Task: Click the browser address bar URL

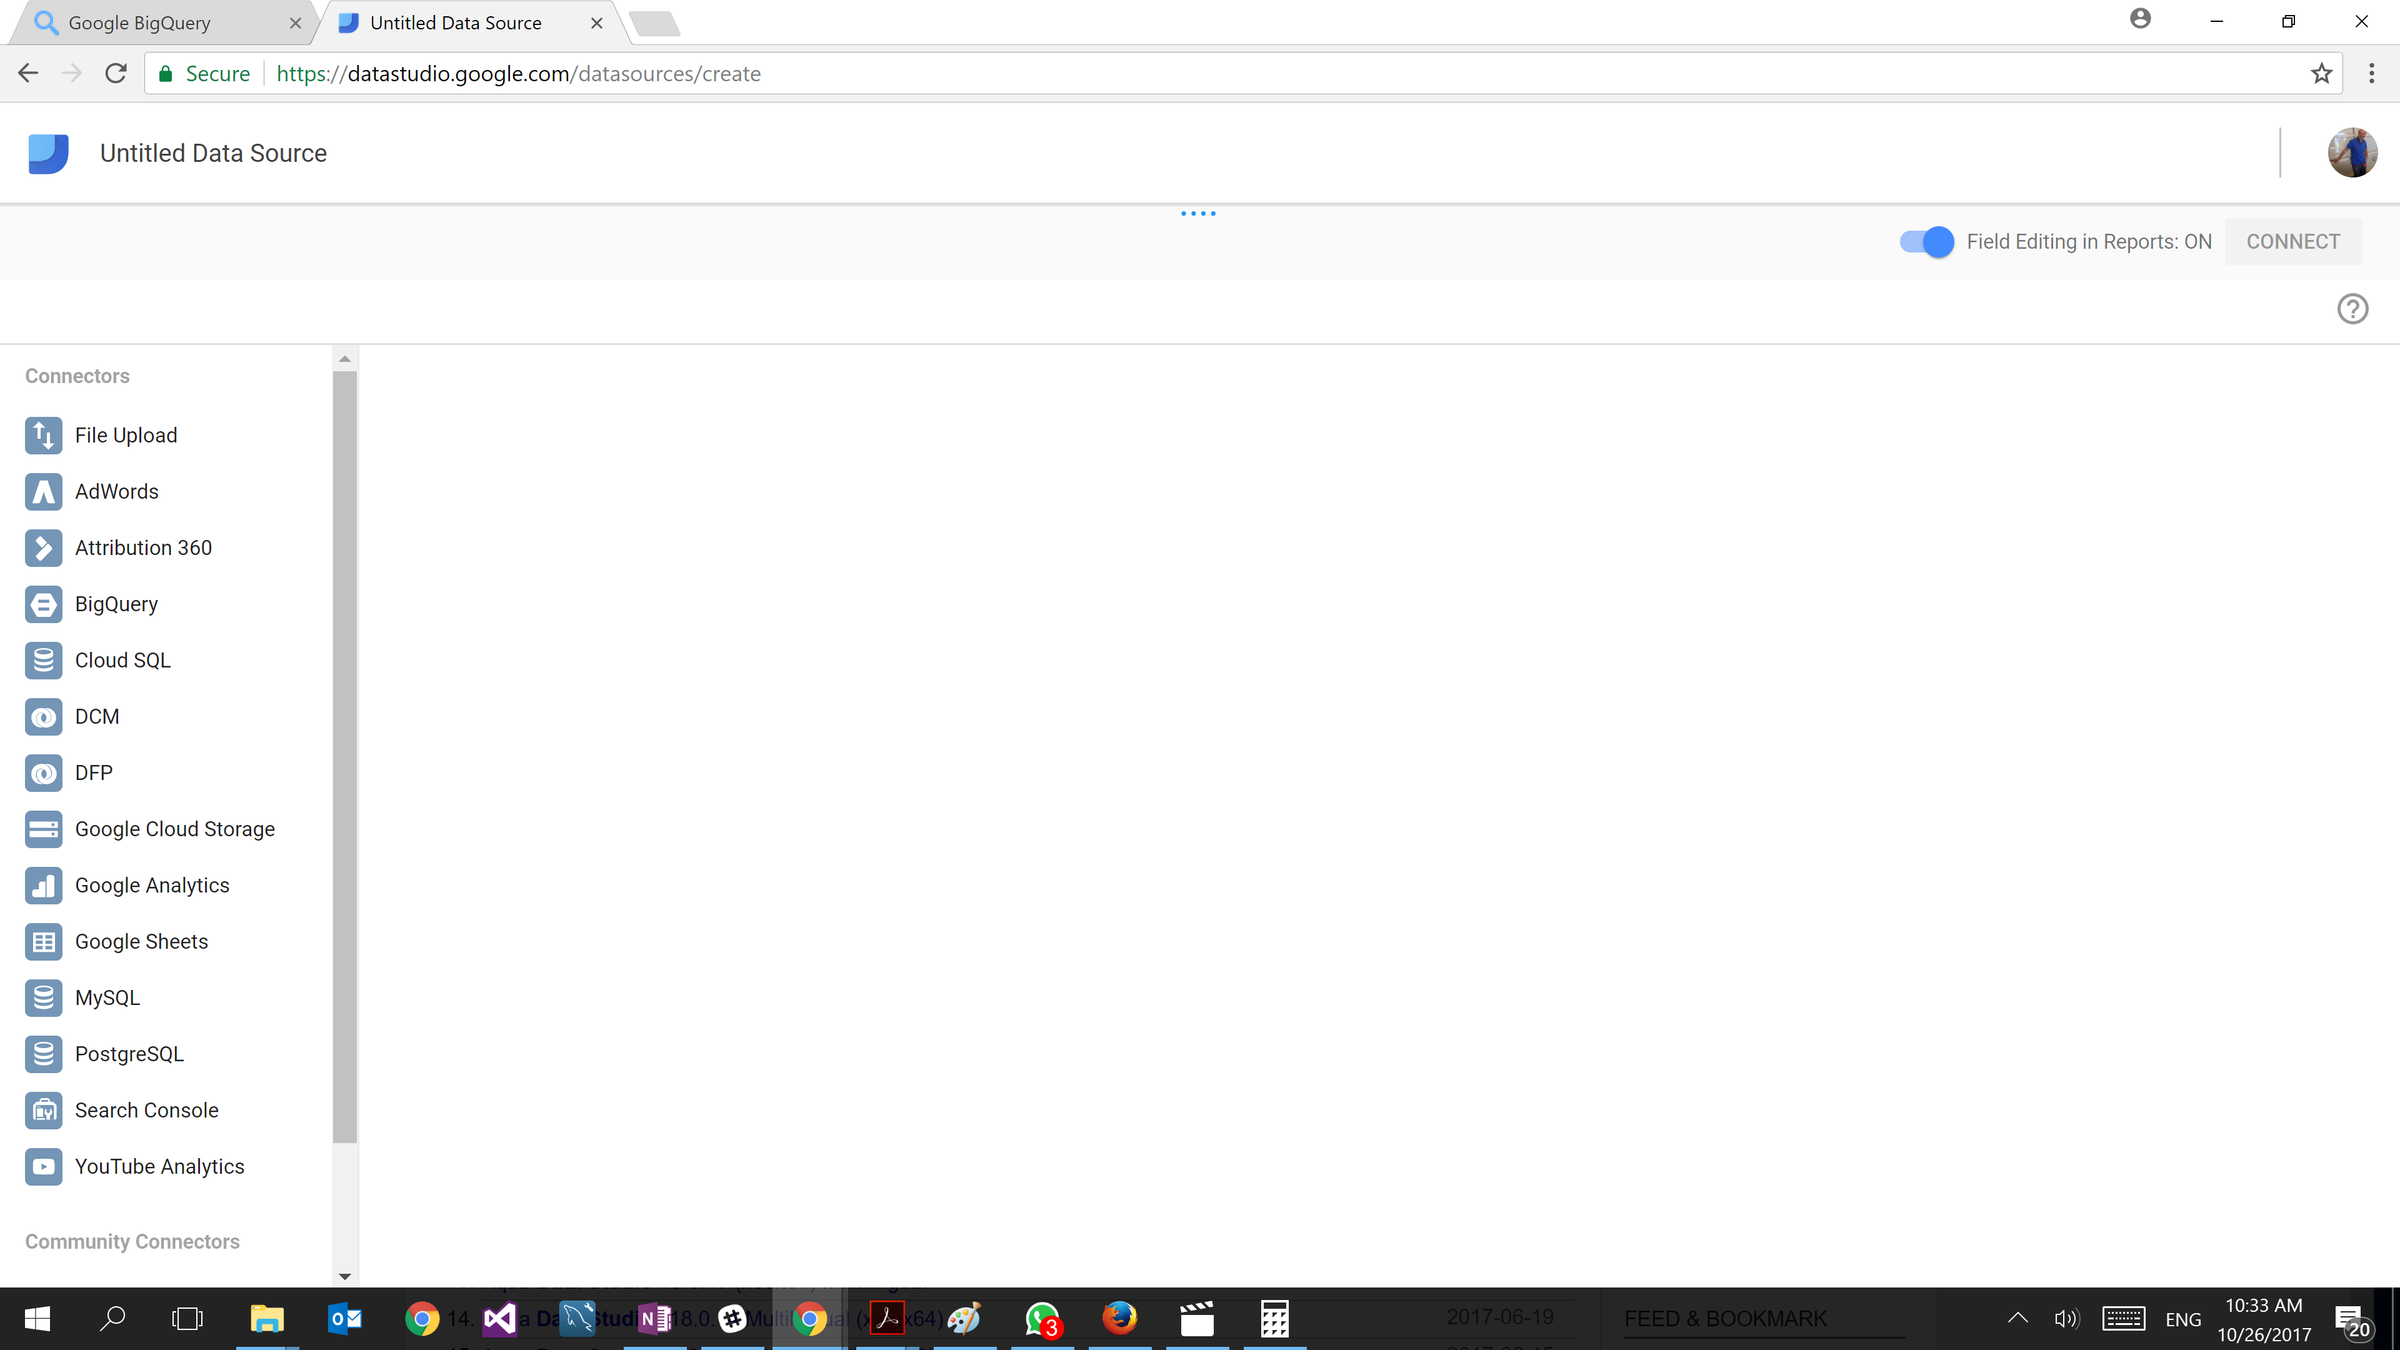Action: pyautogui.click(x=518, y=74)
